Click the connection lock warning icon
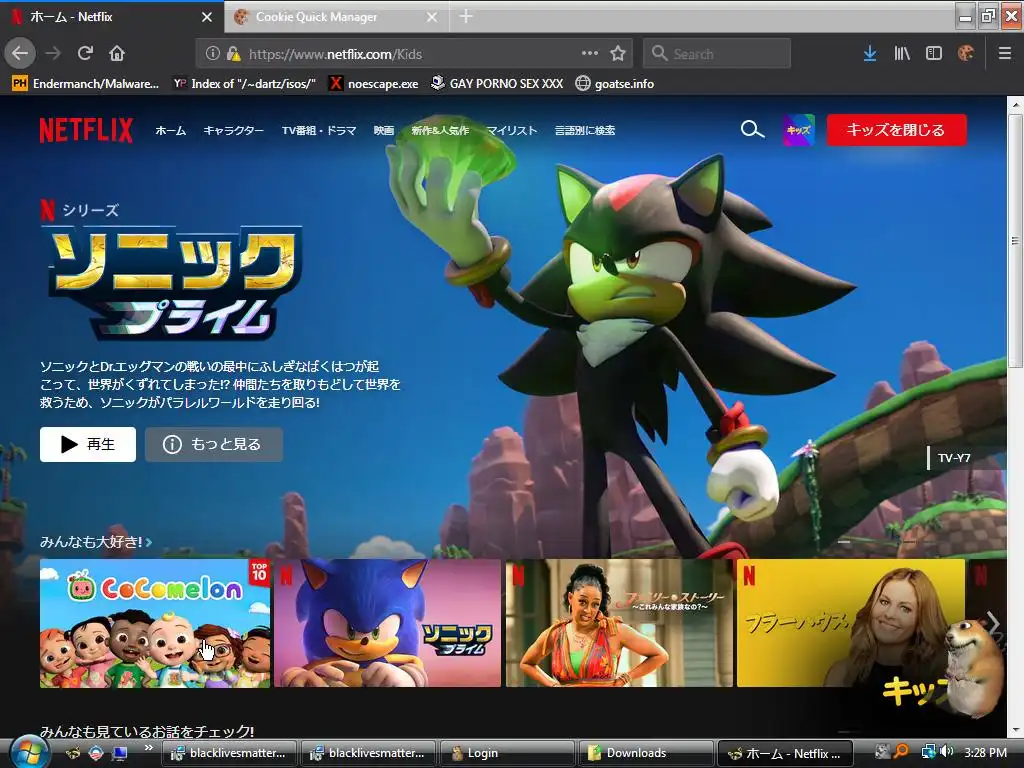1024x768 pixels. pos(233,54)
